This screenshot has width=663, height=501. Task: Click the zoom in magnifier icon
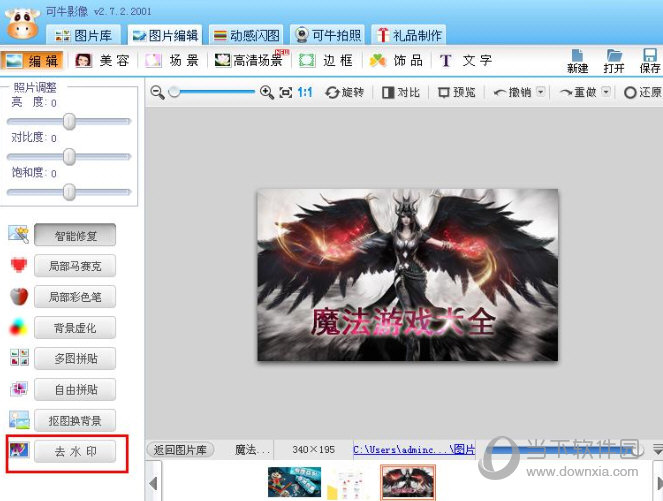click(266, 92)
